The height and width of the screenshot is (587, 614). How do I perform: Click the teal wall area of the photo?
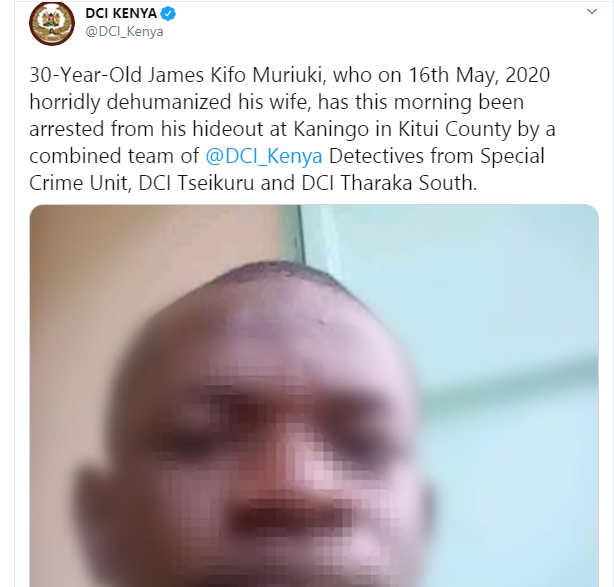pos(509,313)
